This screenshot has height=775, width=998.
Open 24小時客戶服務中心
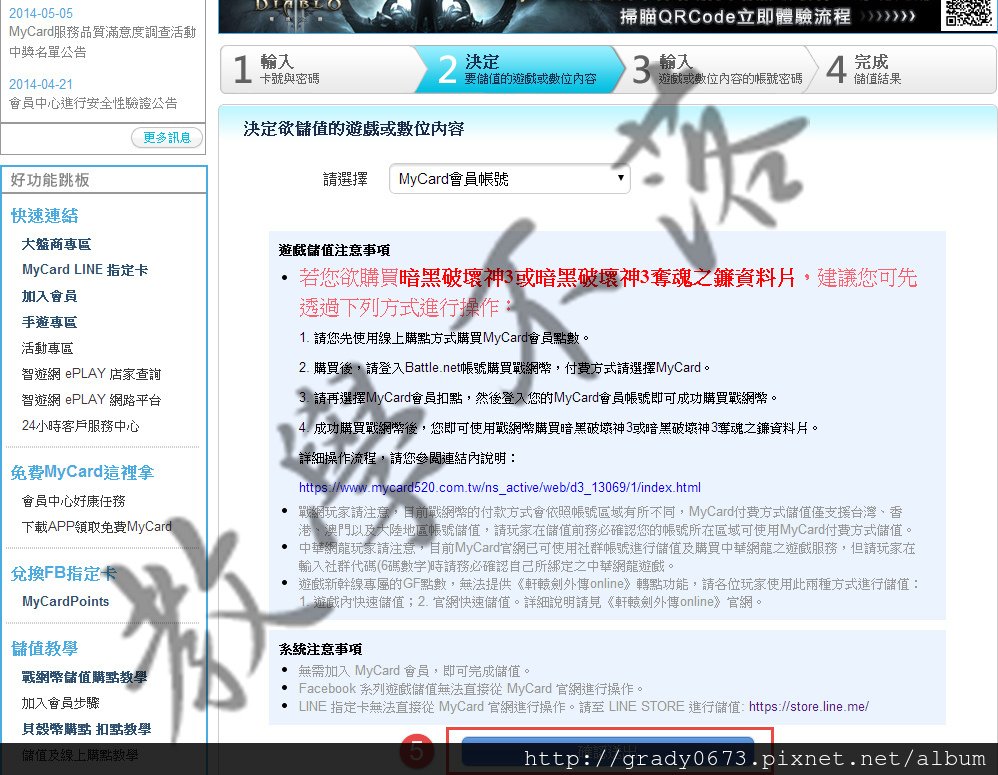[x=80, y=426]
